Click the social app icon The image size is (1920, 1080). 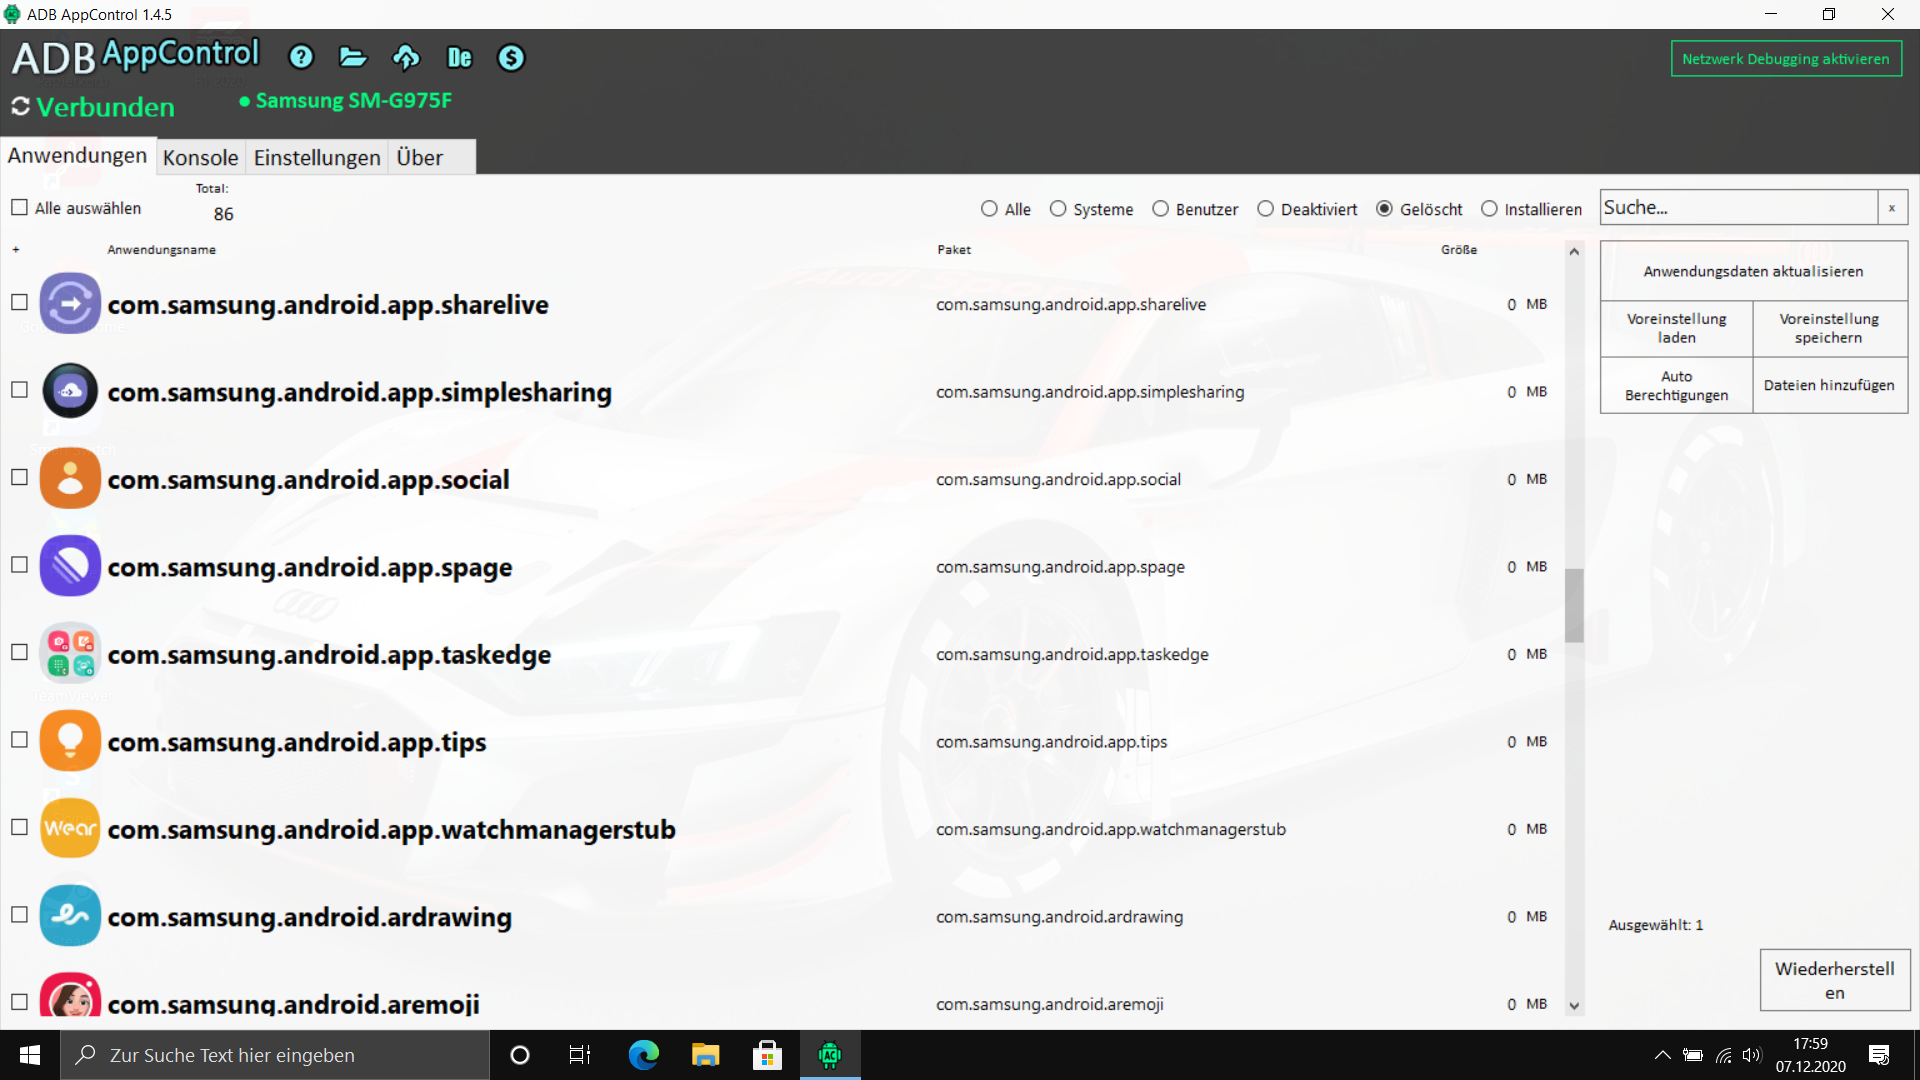pyautogui.click(x=70, y=478)
